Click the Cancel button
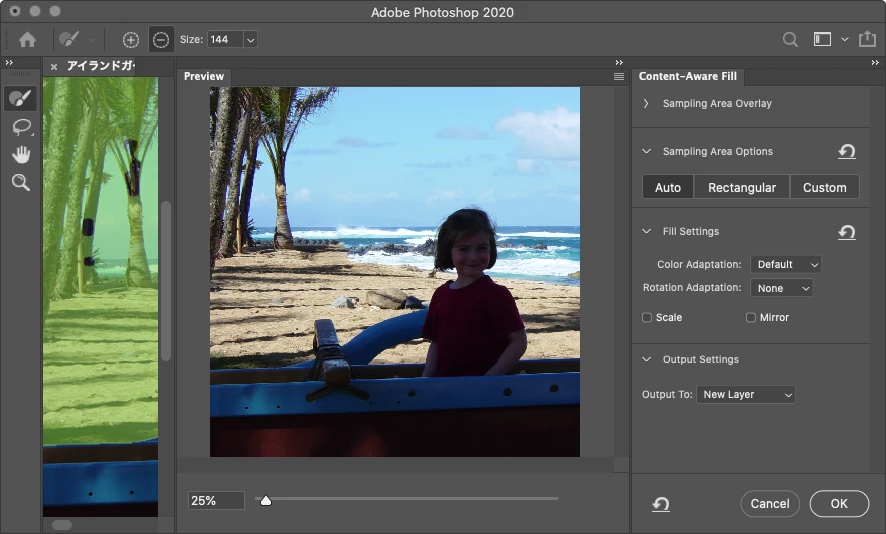 point(770,503)
